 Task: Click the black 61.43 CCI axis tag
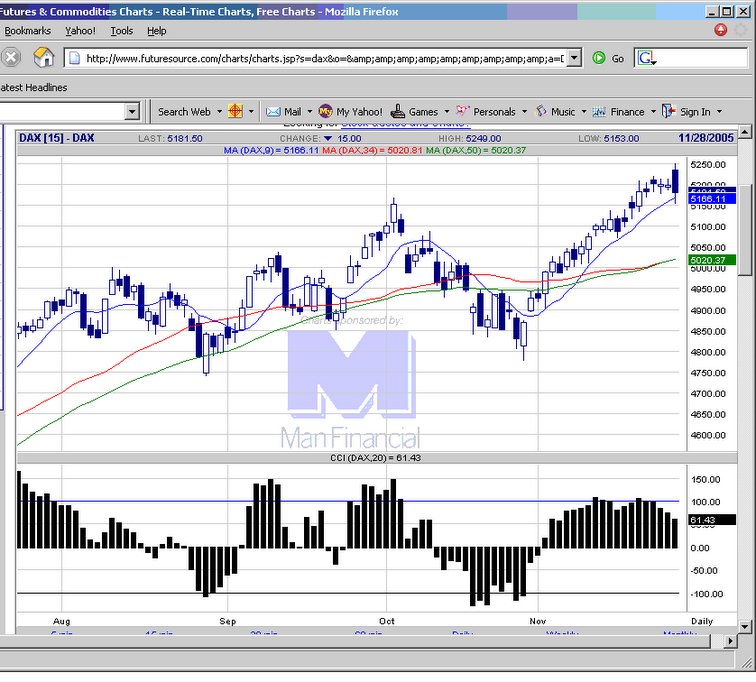(x=713, y=520)
